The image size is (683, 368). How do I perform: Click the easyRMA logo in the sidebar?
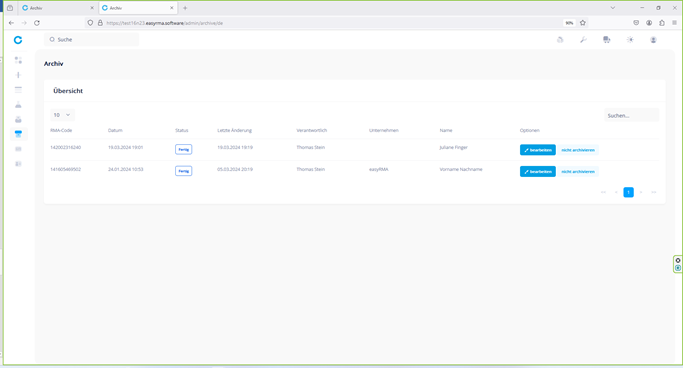click(x=18, y=40)
